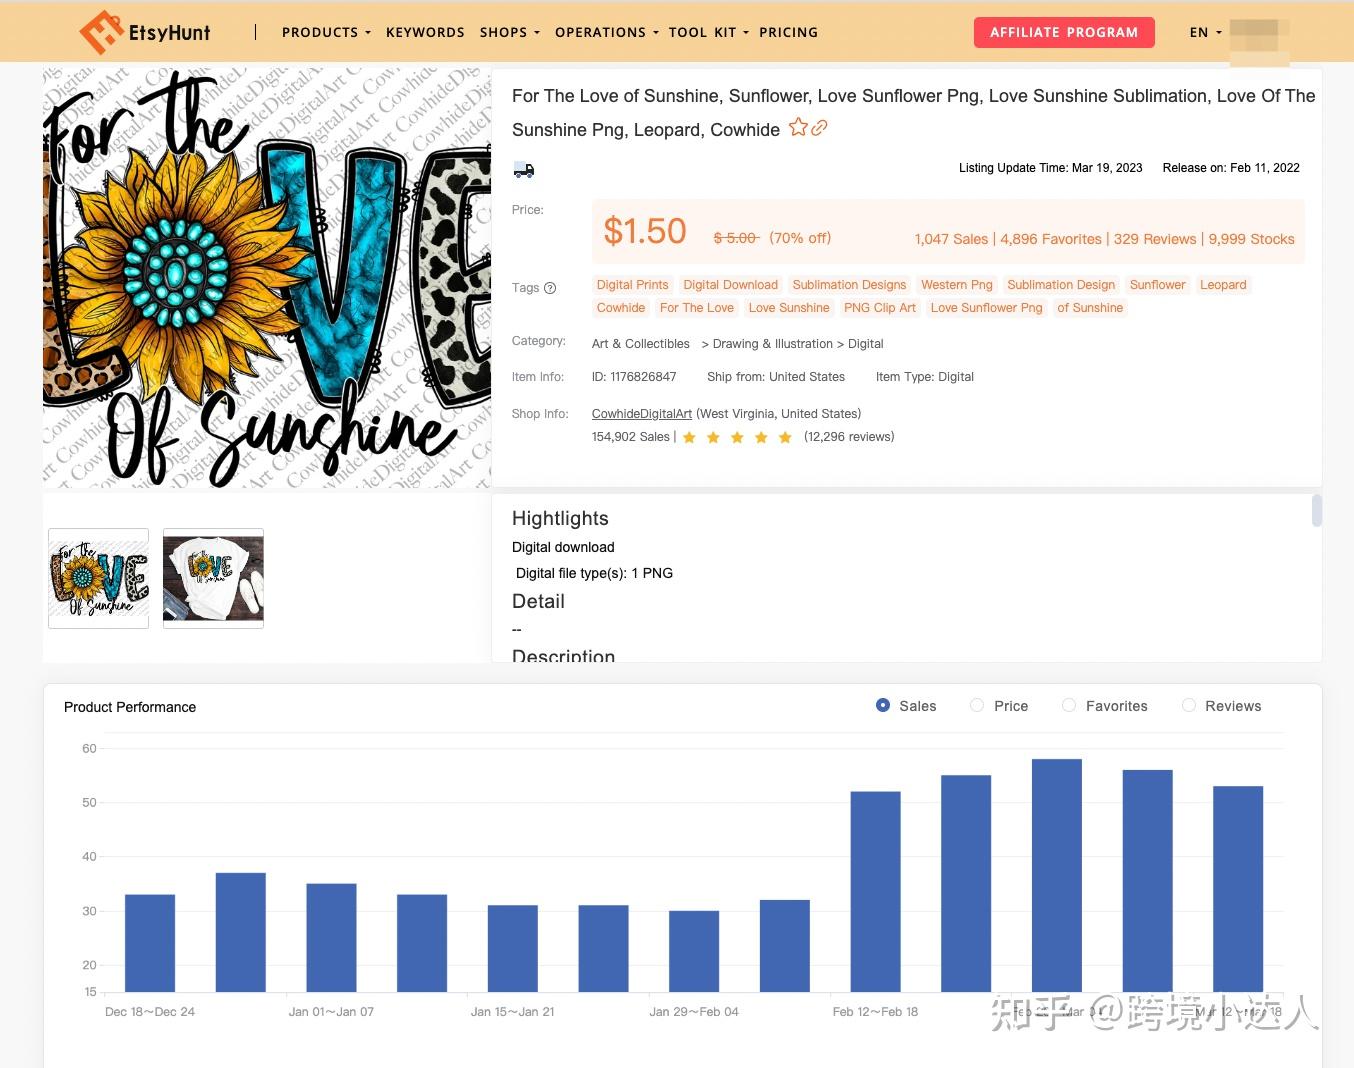Select the first design thumbnail image
This screenshot has width=1354, height=1068.
point(99,579)
